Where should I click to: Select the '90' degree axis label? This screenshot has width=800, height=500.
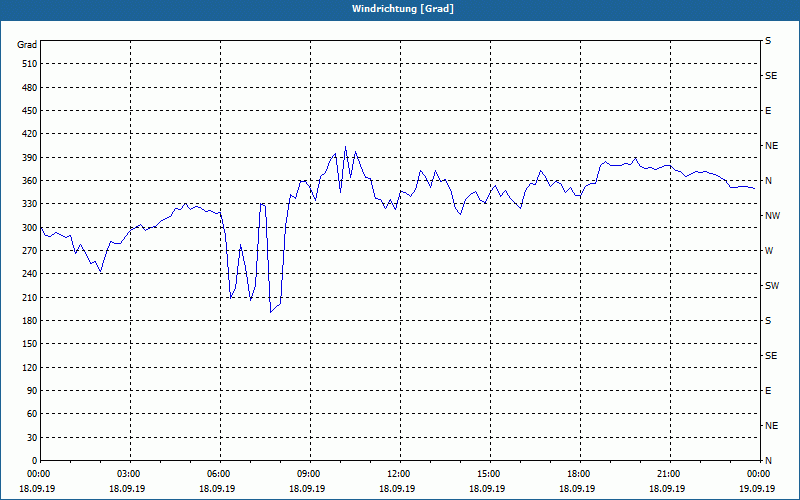32,391
